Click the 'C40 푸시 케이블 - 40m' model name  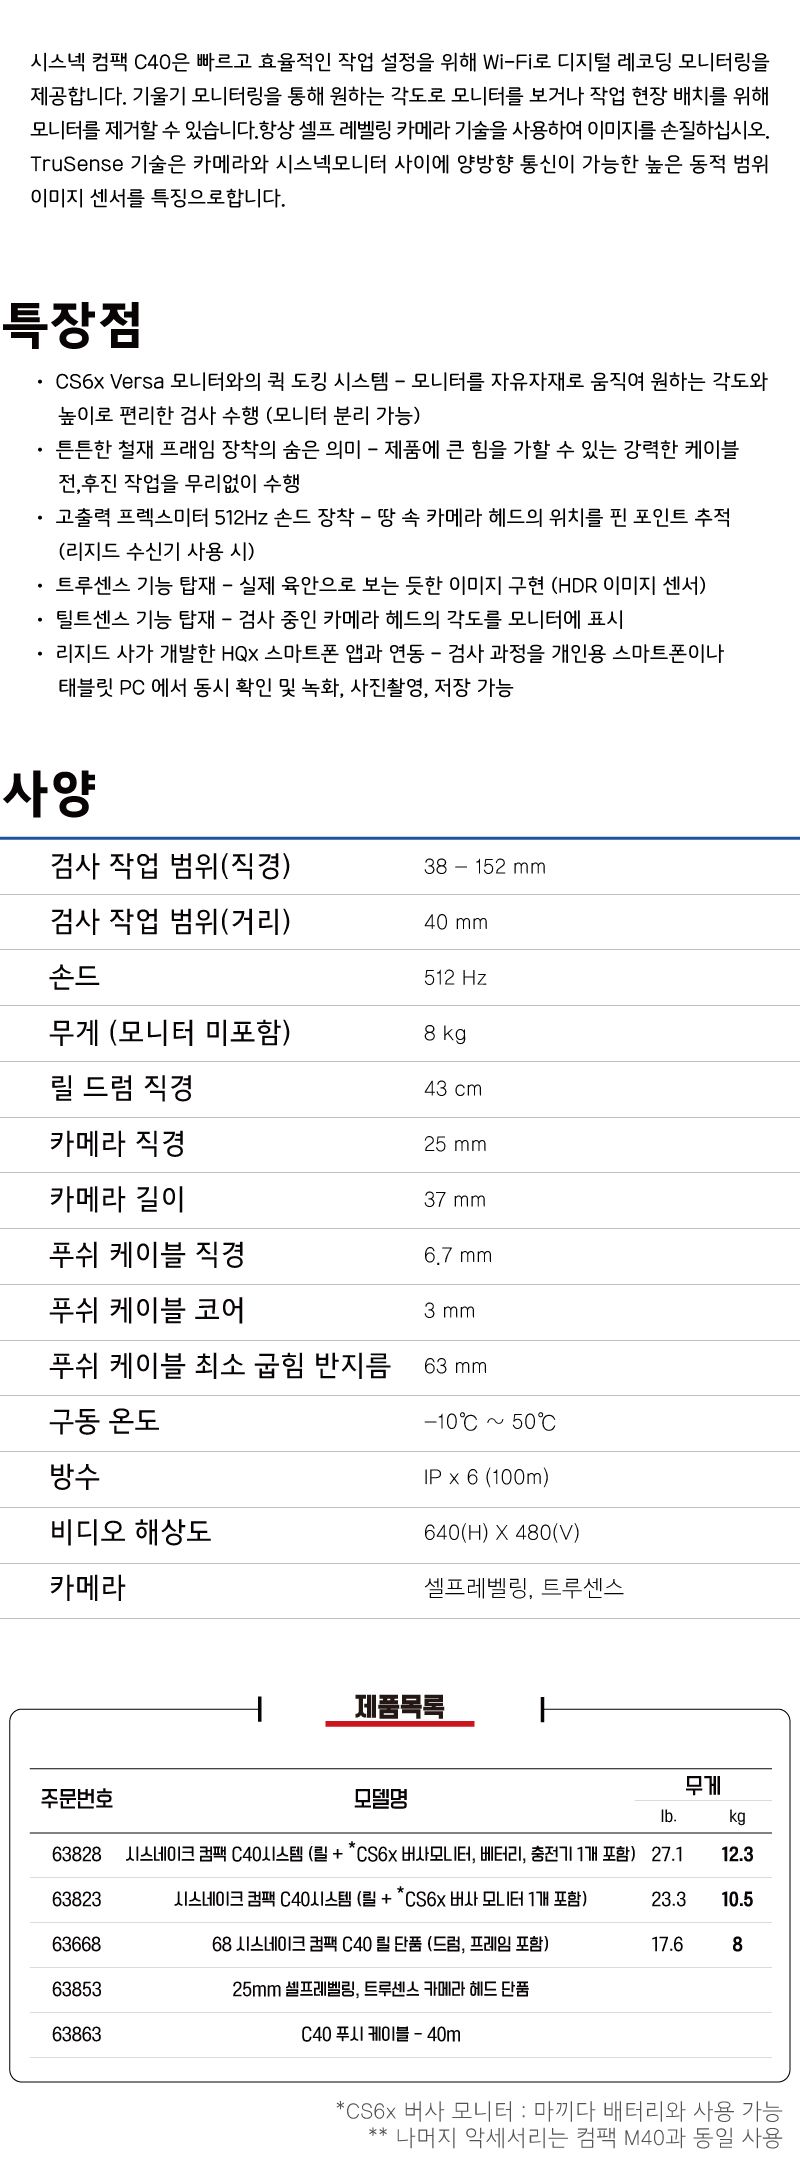(381, 2034)
